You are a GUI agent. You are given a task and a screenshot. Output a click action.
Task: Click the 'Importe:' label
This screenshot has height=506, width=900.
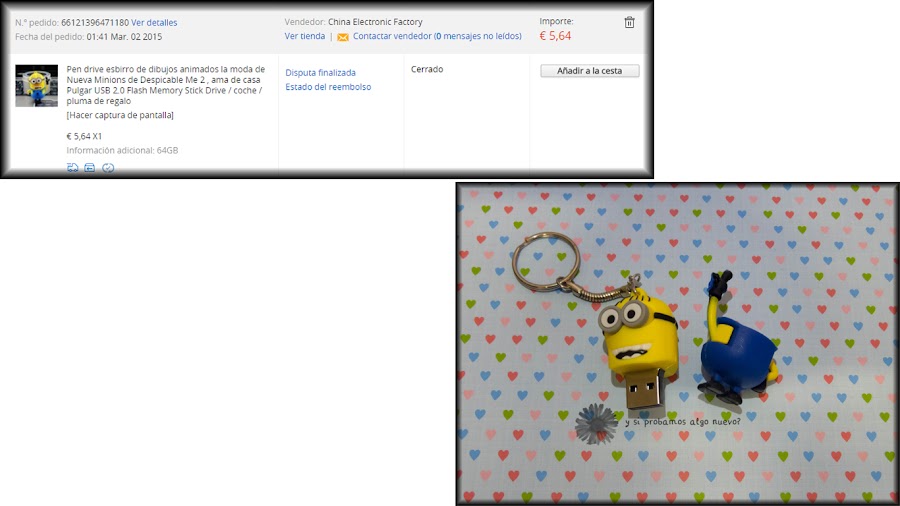[x=556, y=21]
